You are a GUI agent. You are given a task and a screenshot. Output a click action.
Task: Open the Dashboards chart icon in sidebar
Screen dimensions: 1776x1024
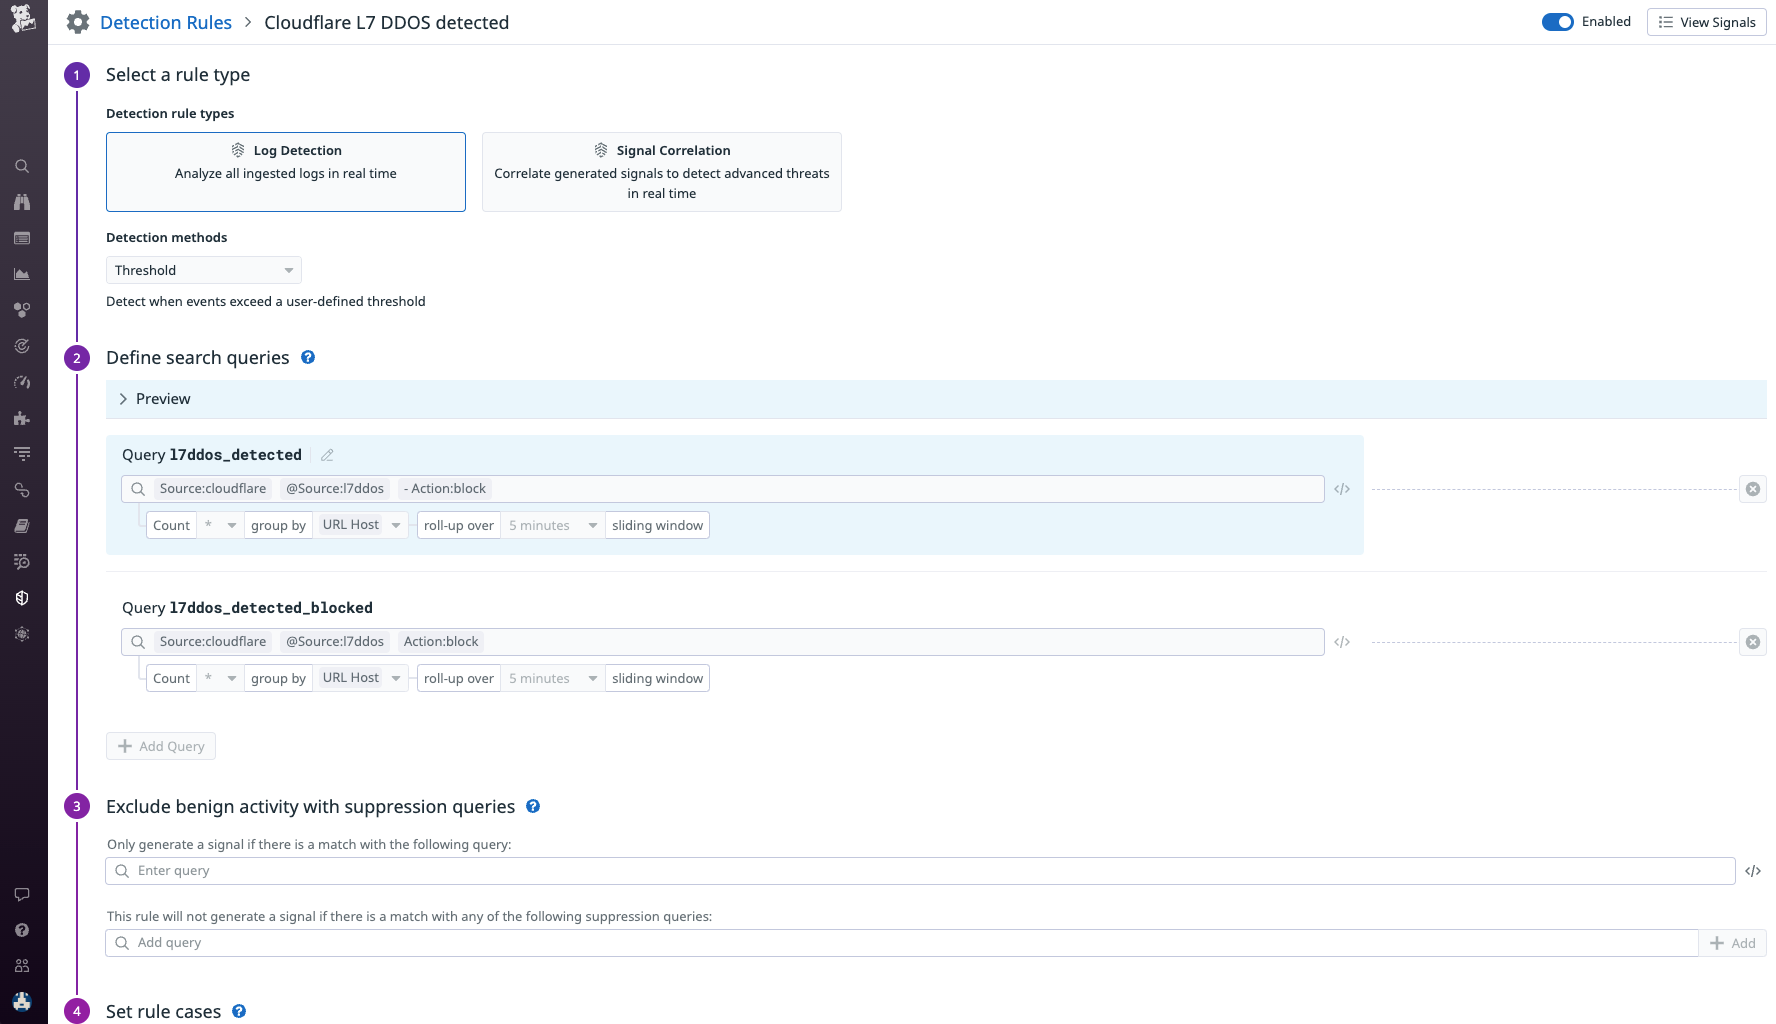(22, 274)
